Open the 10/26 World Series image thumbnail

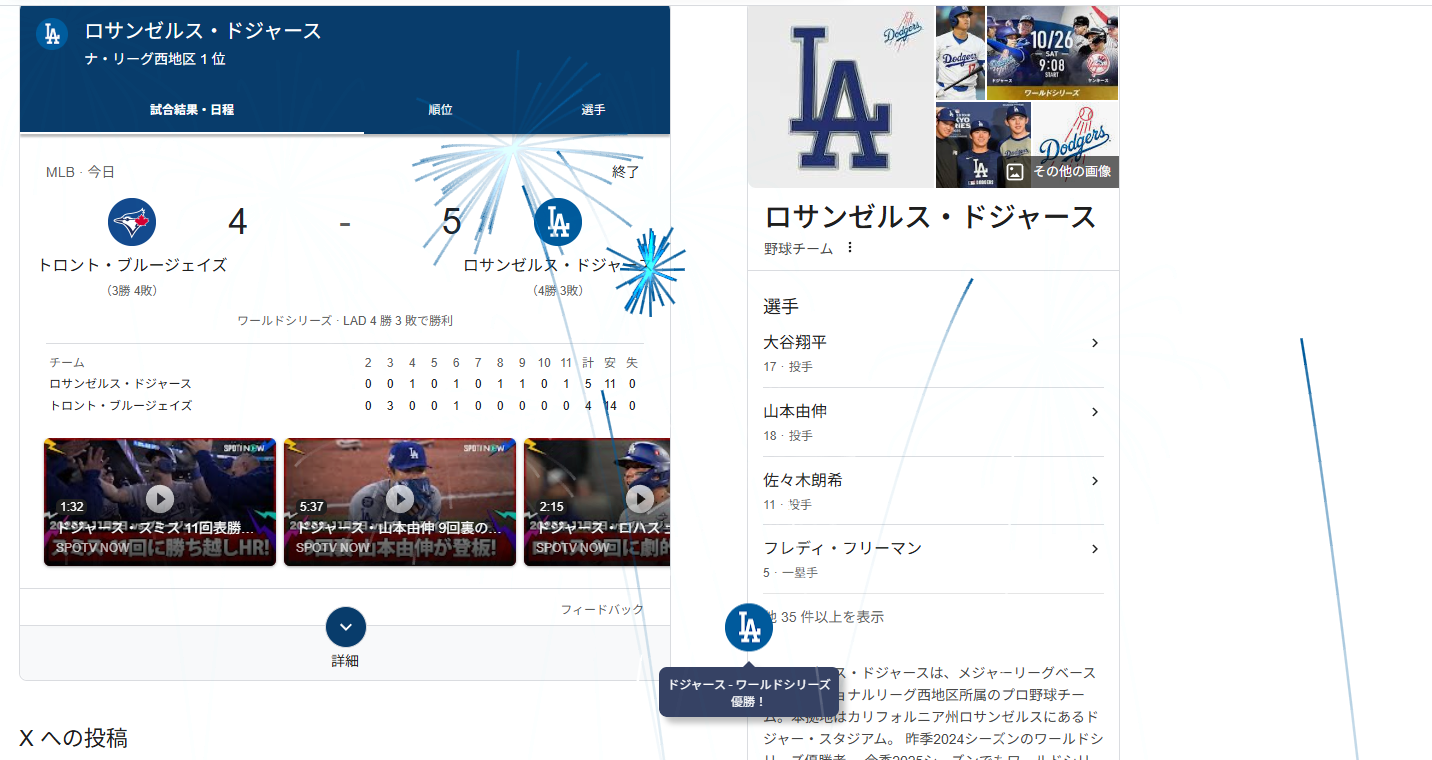tap(1052, 53)
